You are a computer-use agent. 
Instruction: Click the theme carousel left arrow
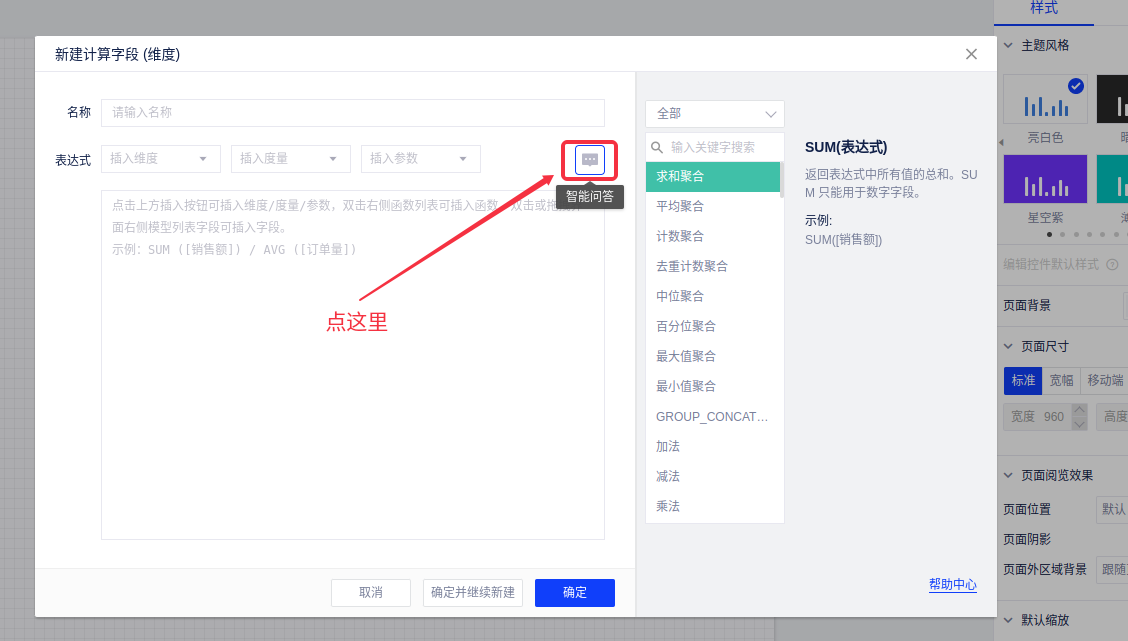click(1001, 142)
